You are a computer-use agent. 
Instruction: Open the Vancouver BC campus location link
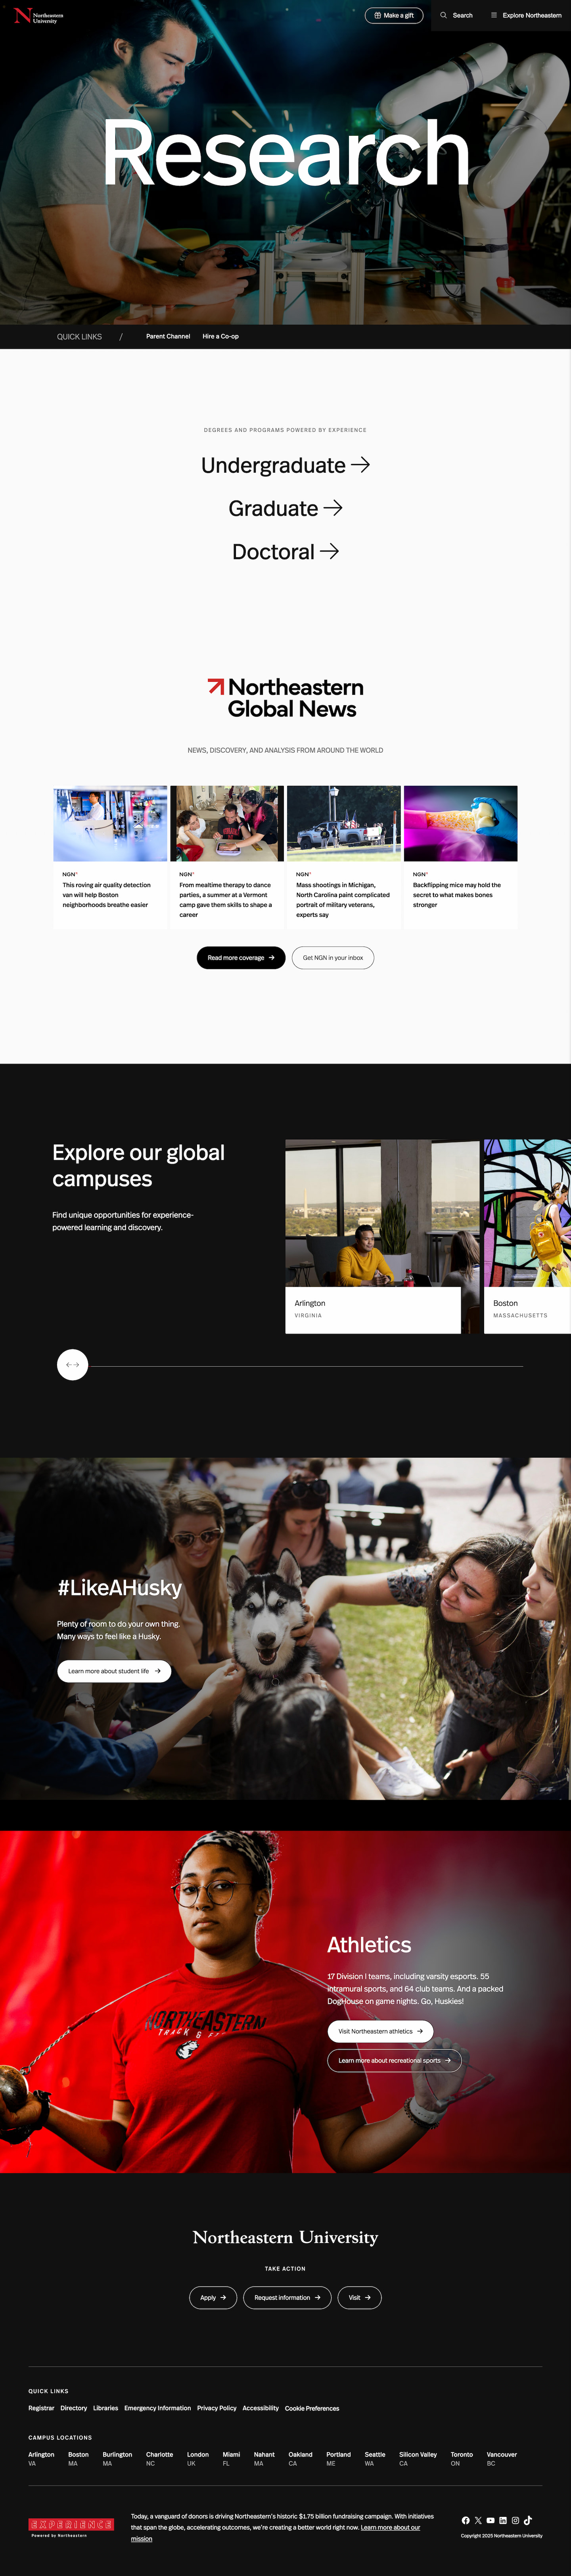(502, 2458)
